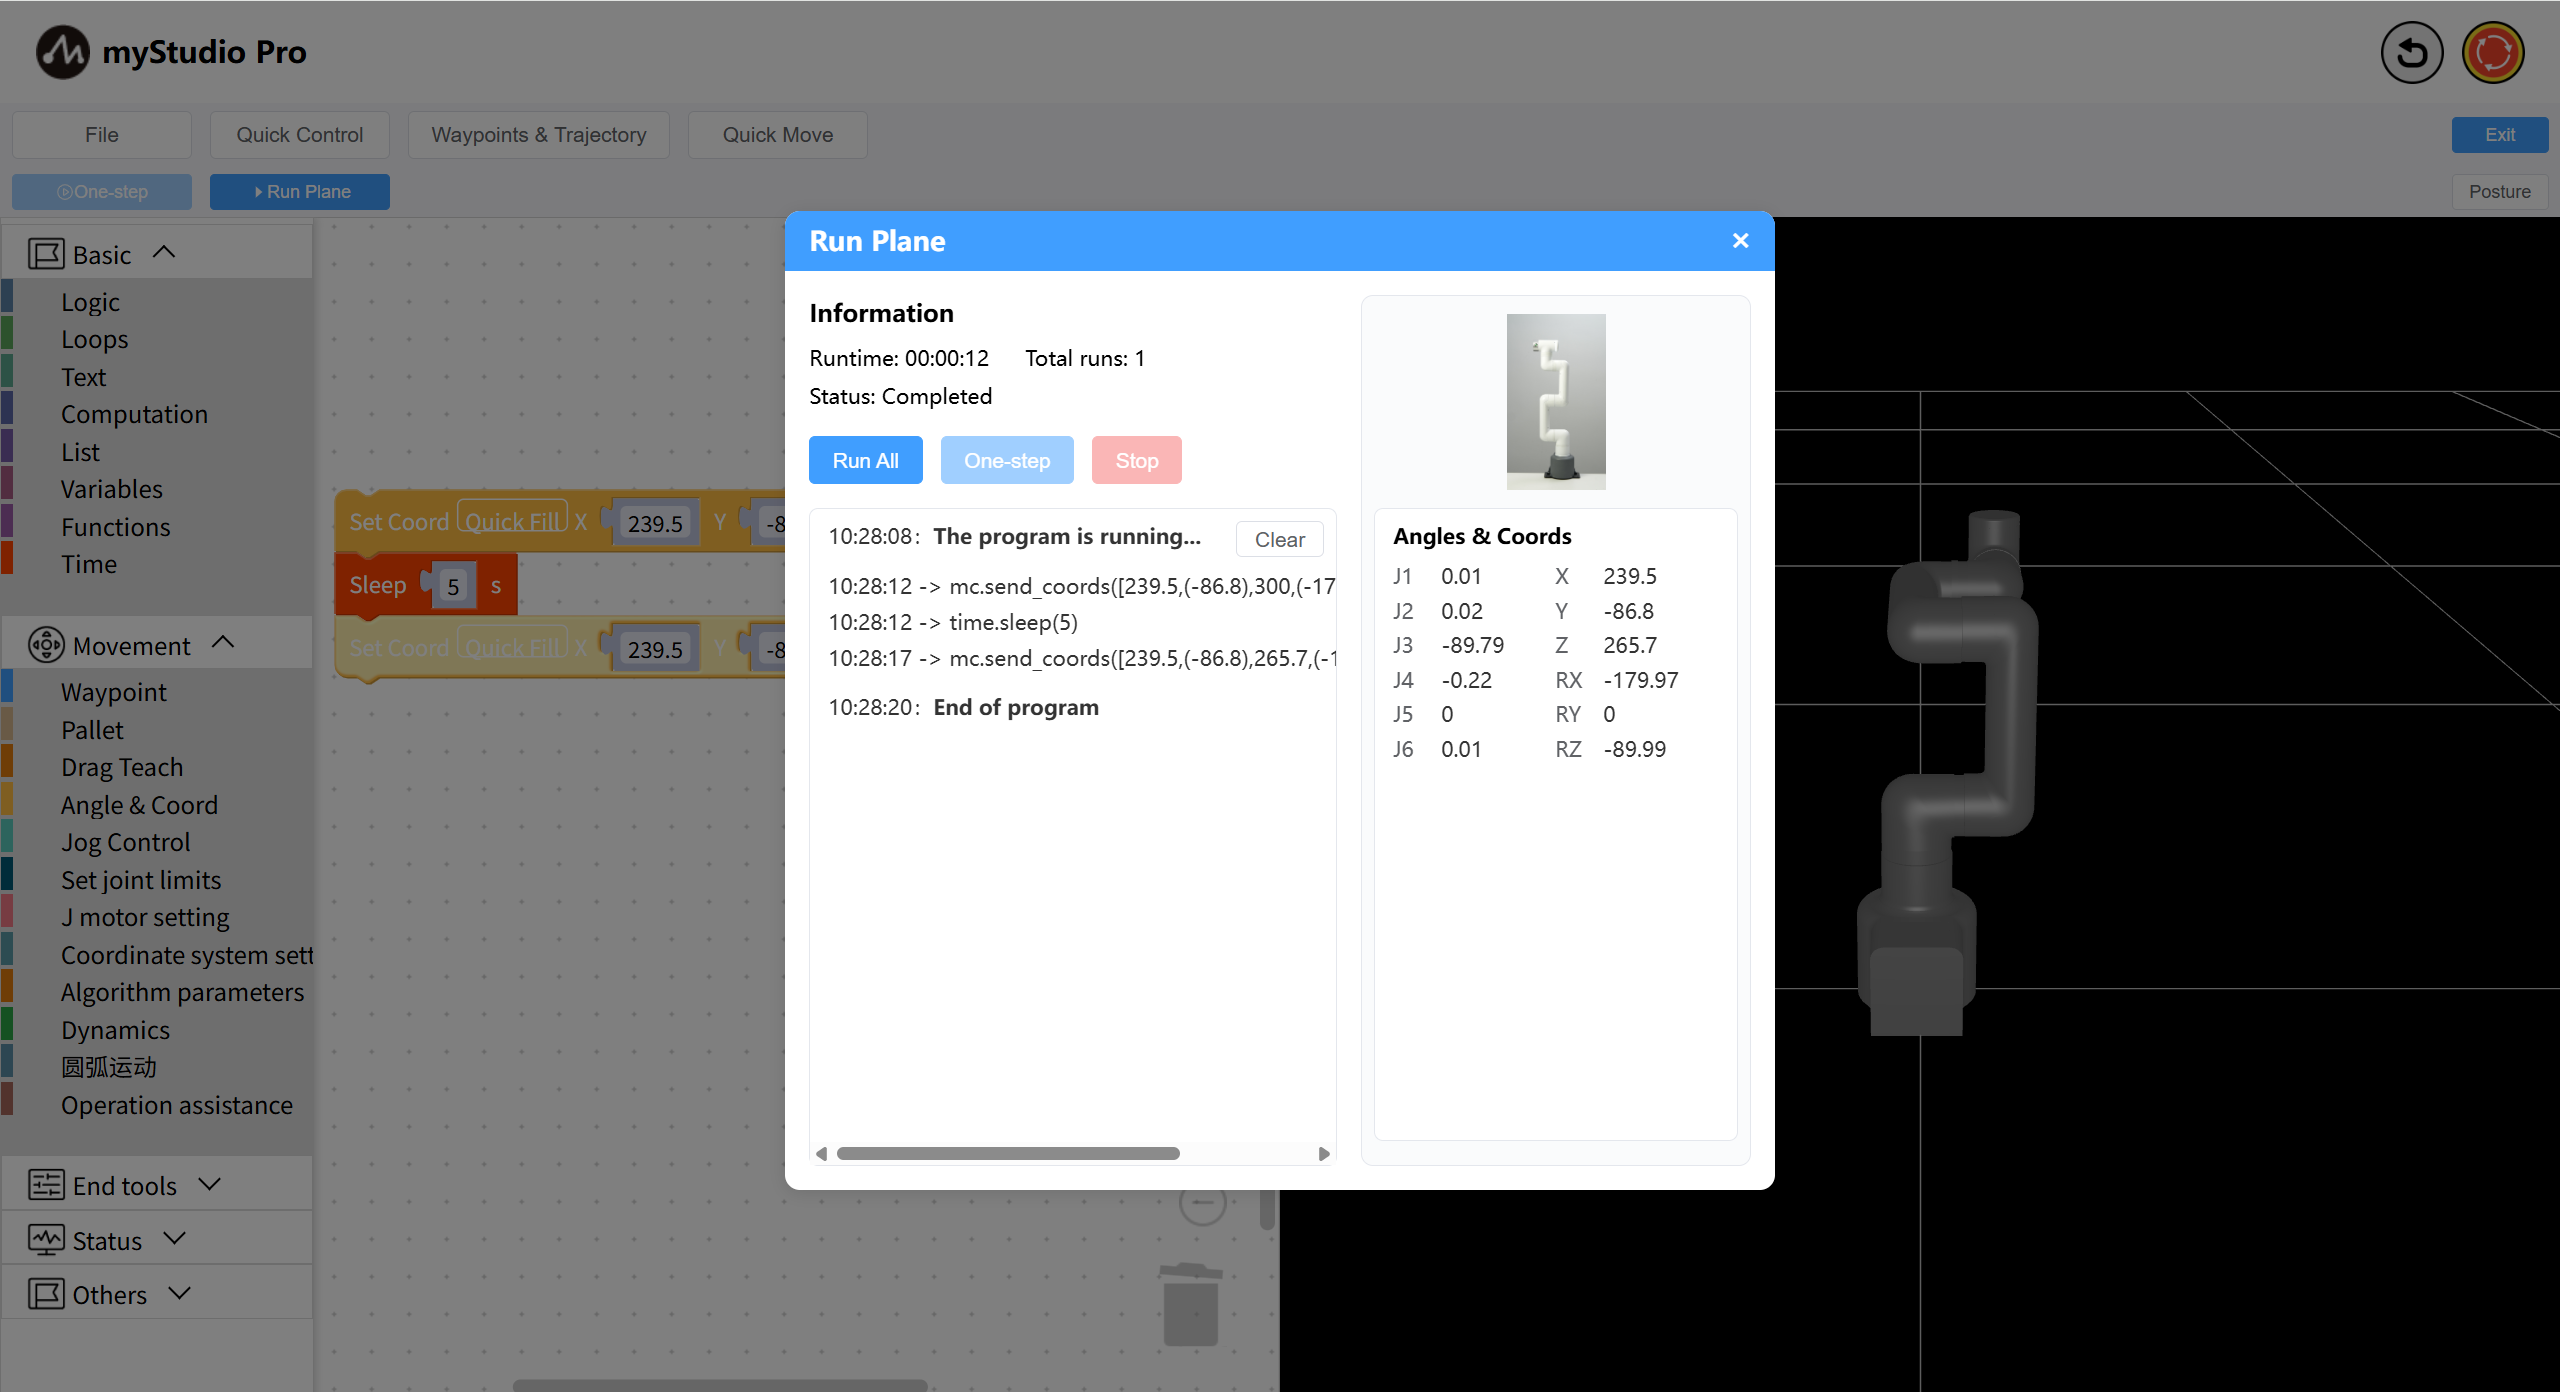Select Angle & Coord in Movement list

pos(139,805)
